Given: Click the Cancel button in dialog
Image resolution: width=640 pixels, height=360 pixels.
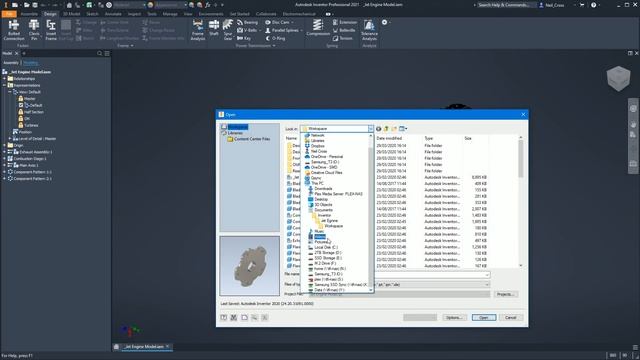Looking at the screenshot, I should tap(511, 318).
